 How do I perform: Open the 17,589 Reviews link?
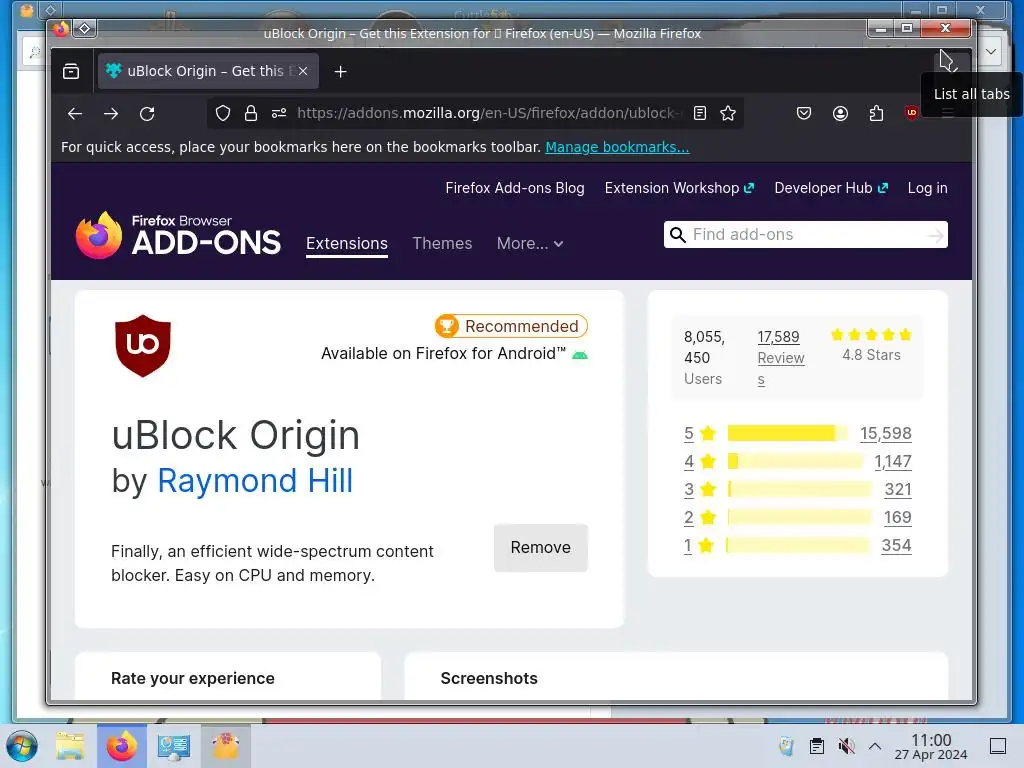(x=781, y=358)
